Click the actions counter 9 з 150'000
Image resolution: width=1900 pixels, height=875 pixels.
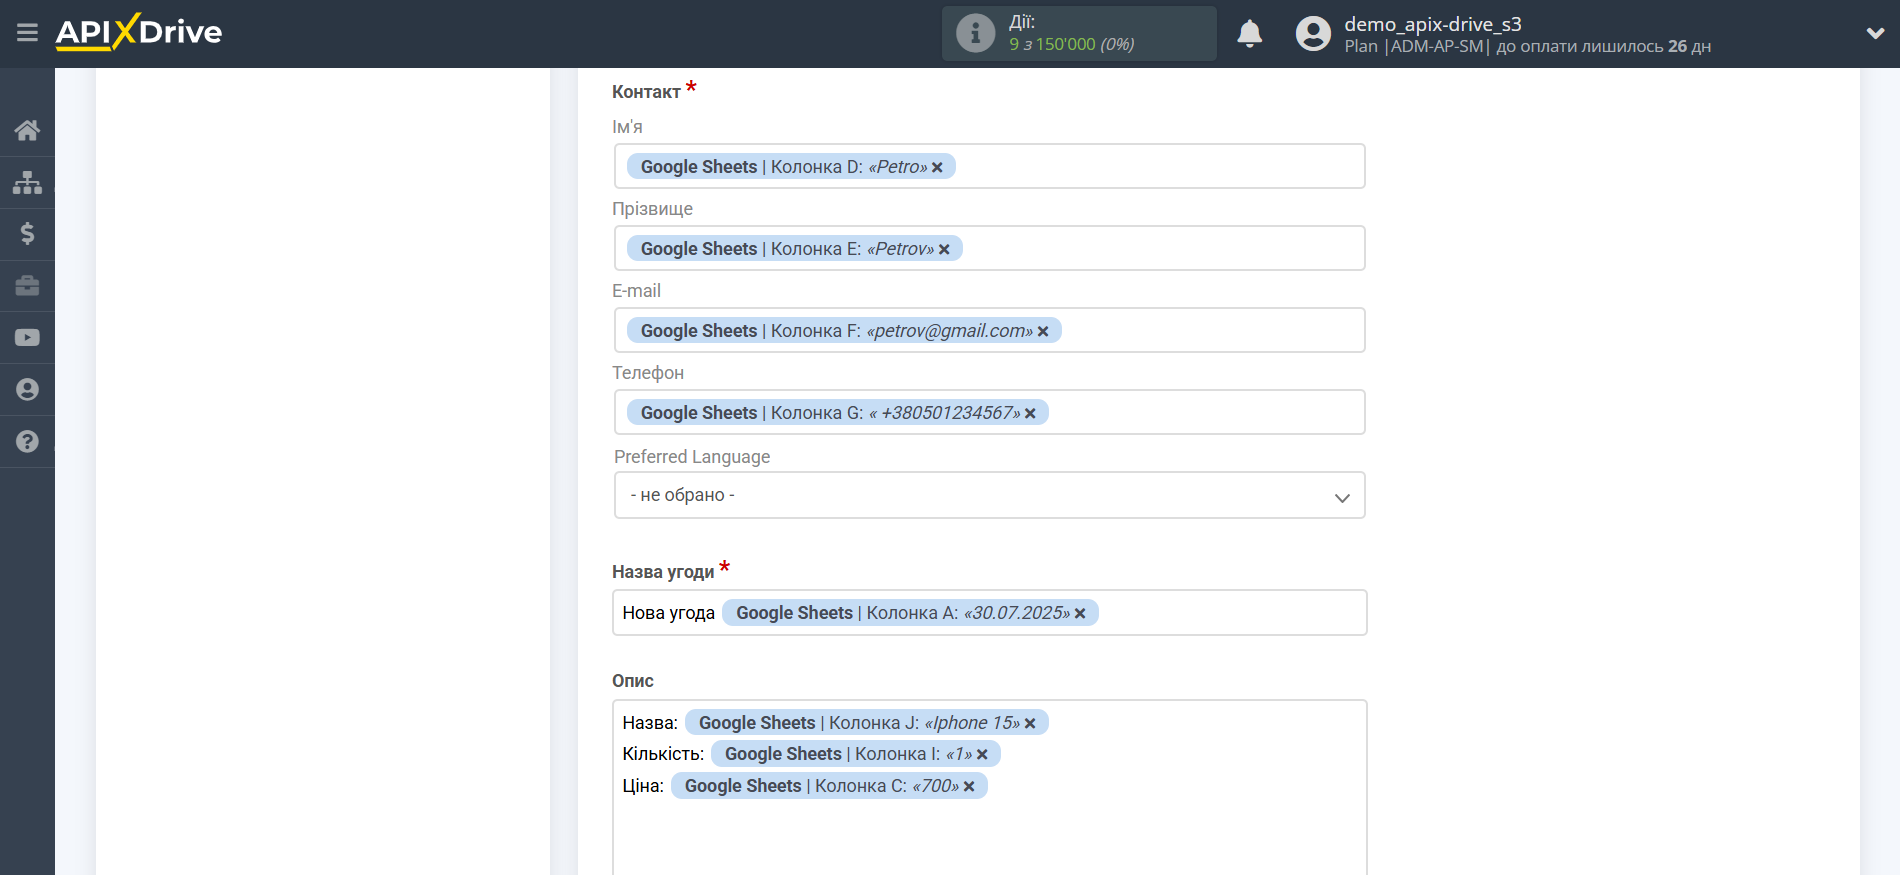pos(1071,45)
